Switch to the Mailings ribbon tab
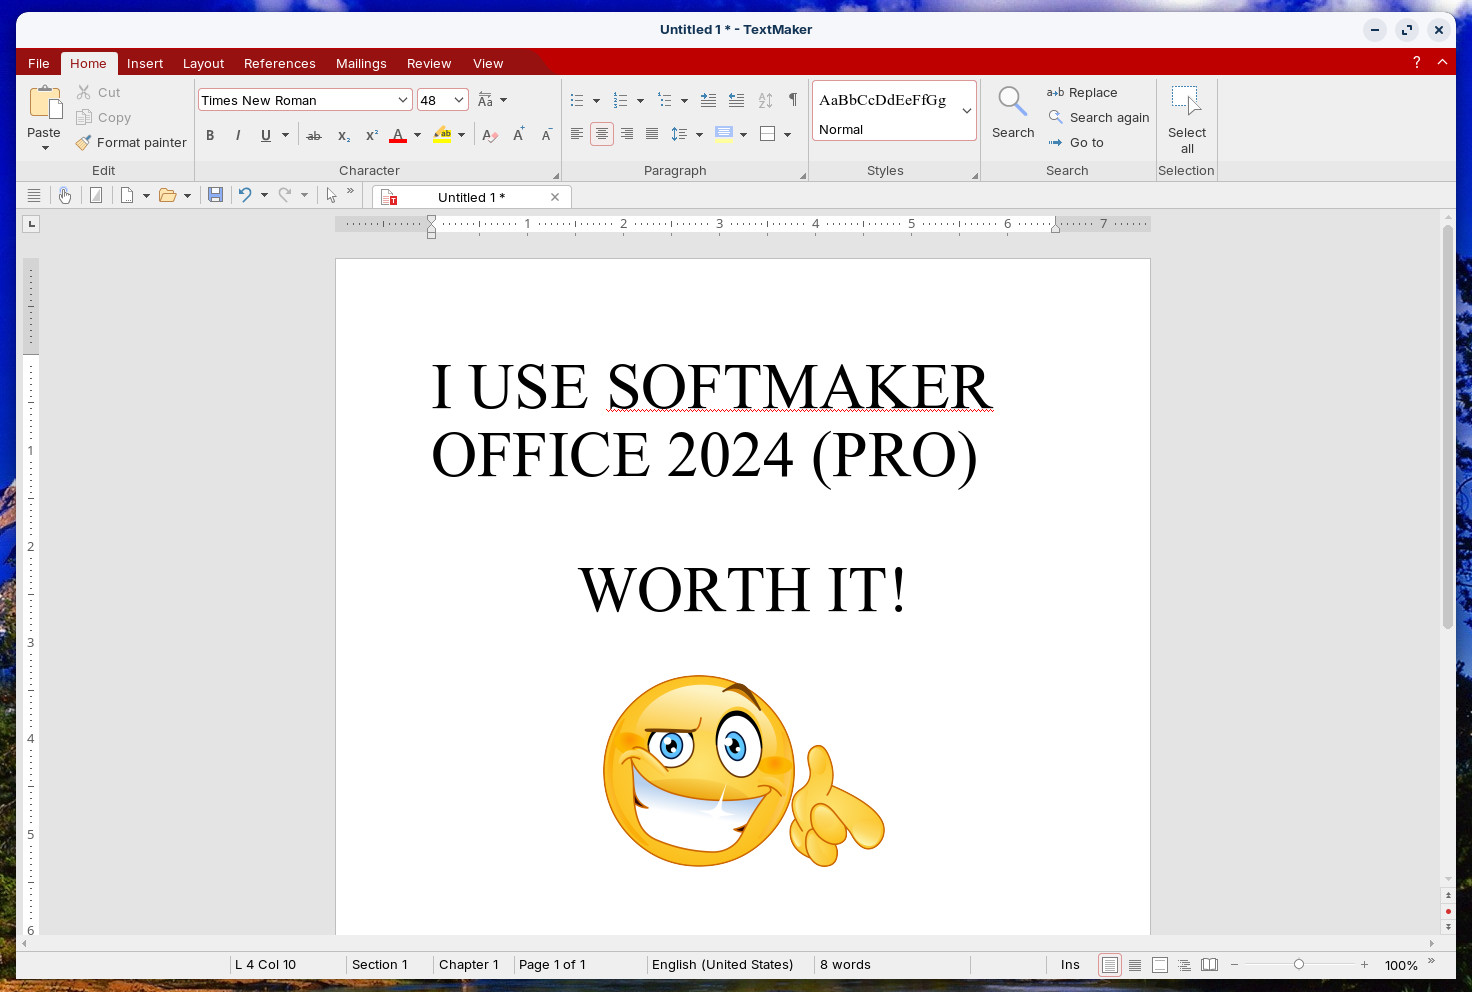The width and height of the screenshot is (1472, 992). point(361,63)
